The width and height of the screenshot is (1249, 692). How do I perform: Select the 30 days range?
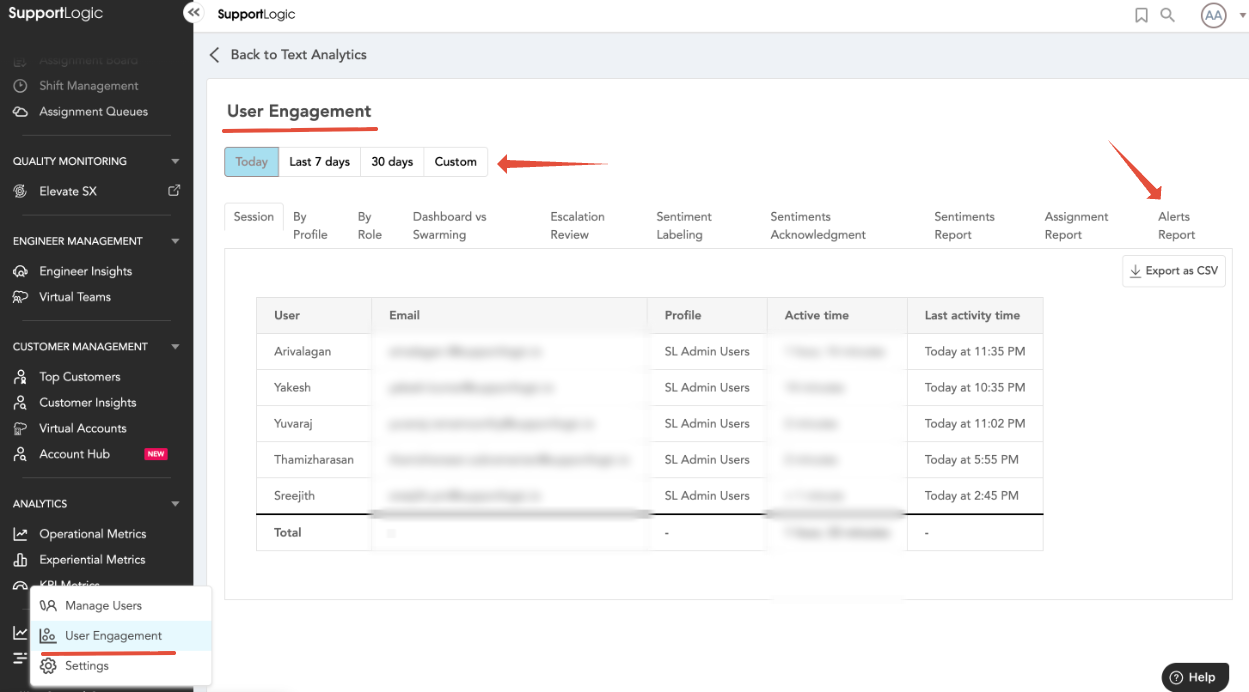392,162
